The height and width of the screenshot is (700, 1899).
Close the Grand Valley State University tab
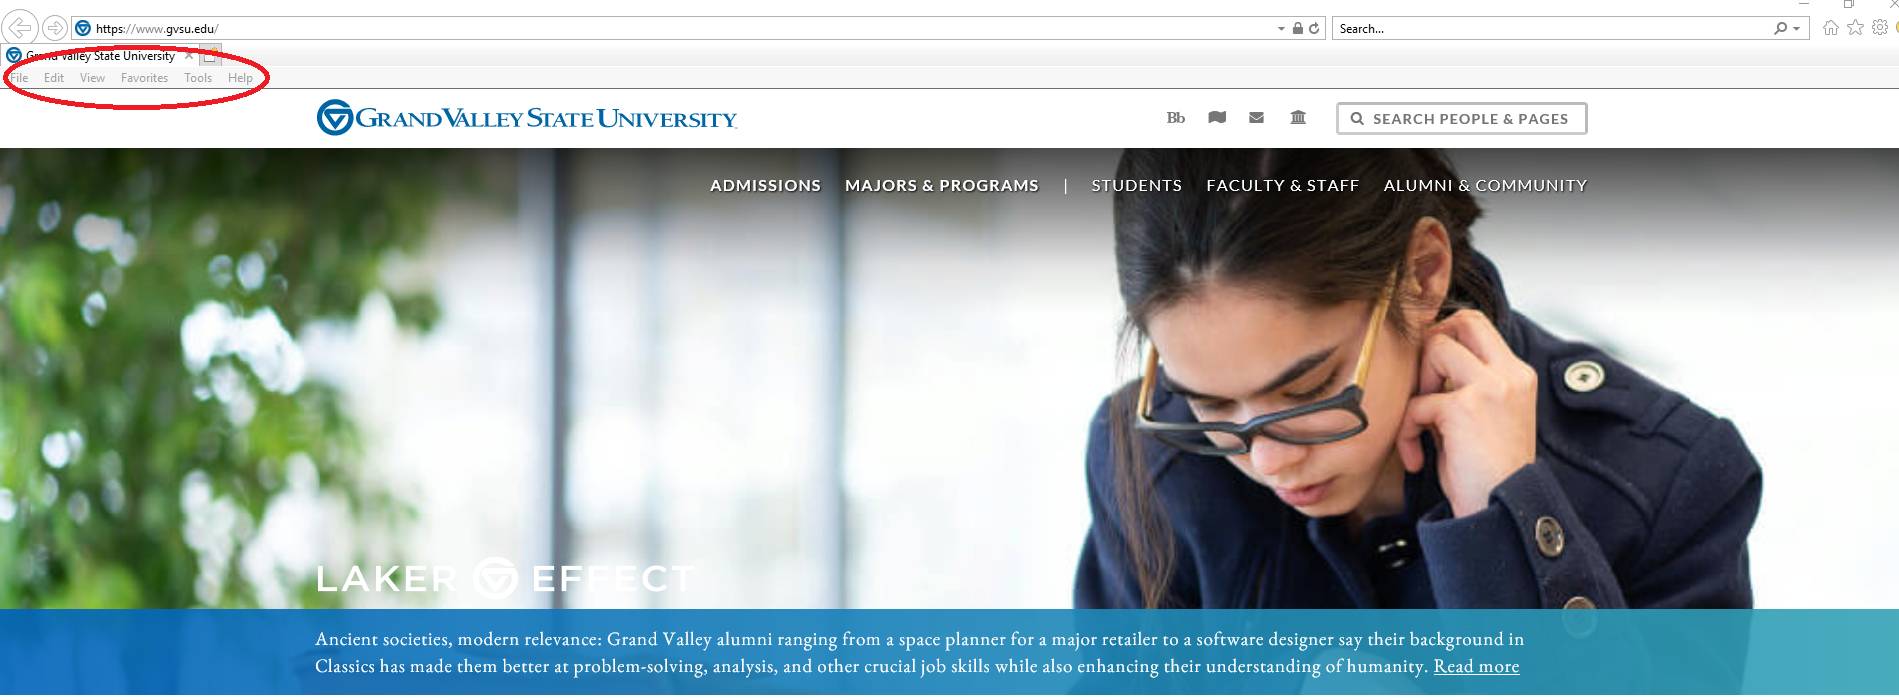[x=189, y=56]
